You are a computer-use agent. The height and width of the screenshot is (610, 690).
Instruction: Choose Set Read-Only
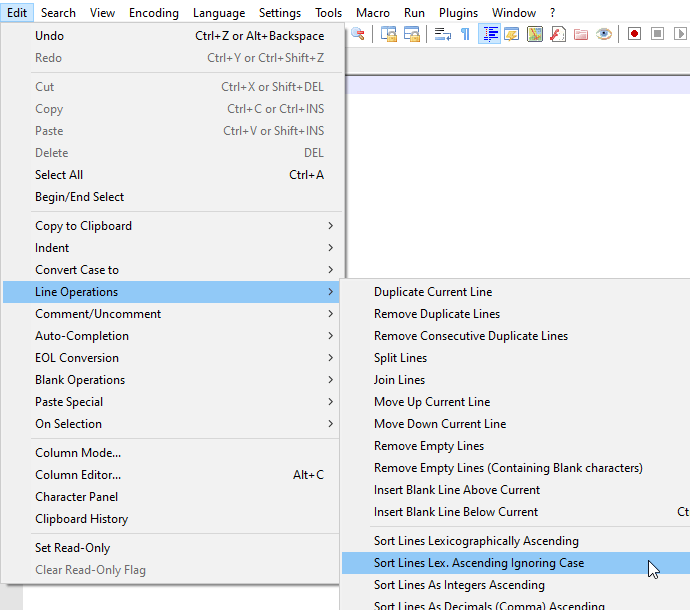171,548
